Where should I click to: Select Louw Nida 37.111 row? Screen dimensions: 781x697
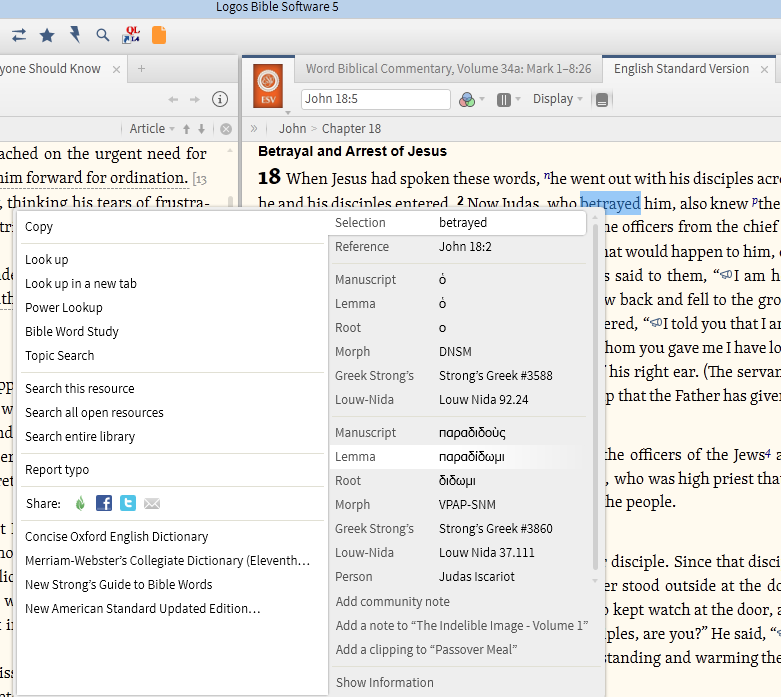pyautogui.click(x=458, y=553)
